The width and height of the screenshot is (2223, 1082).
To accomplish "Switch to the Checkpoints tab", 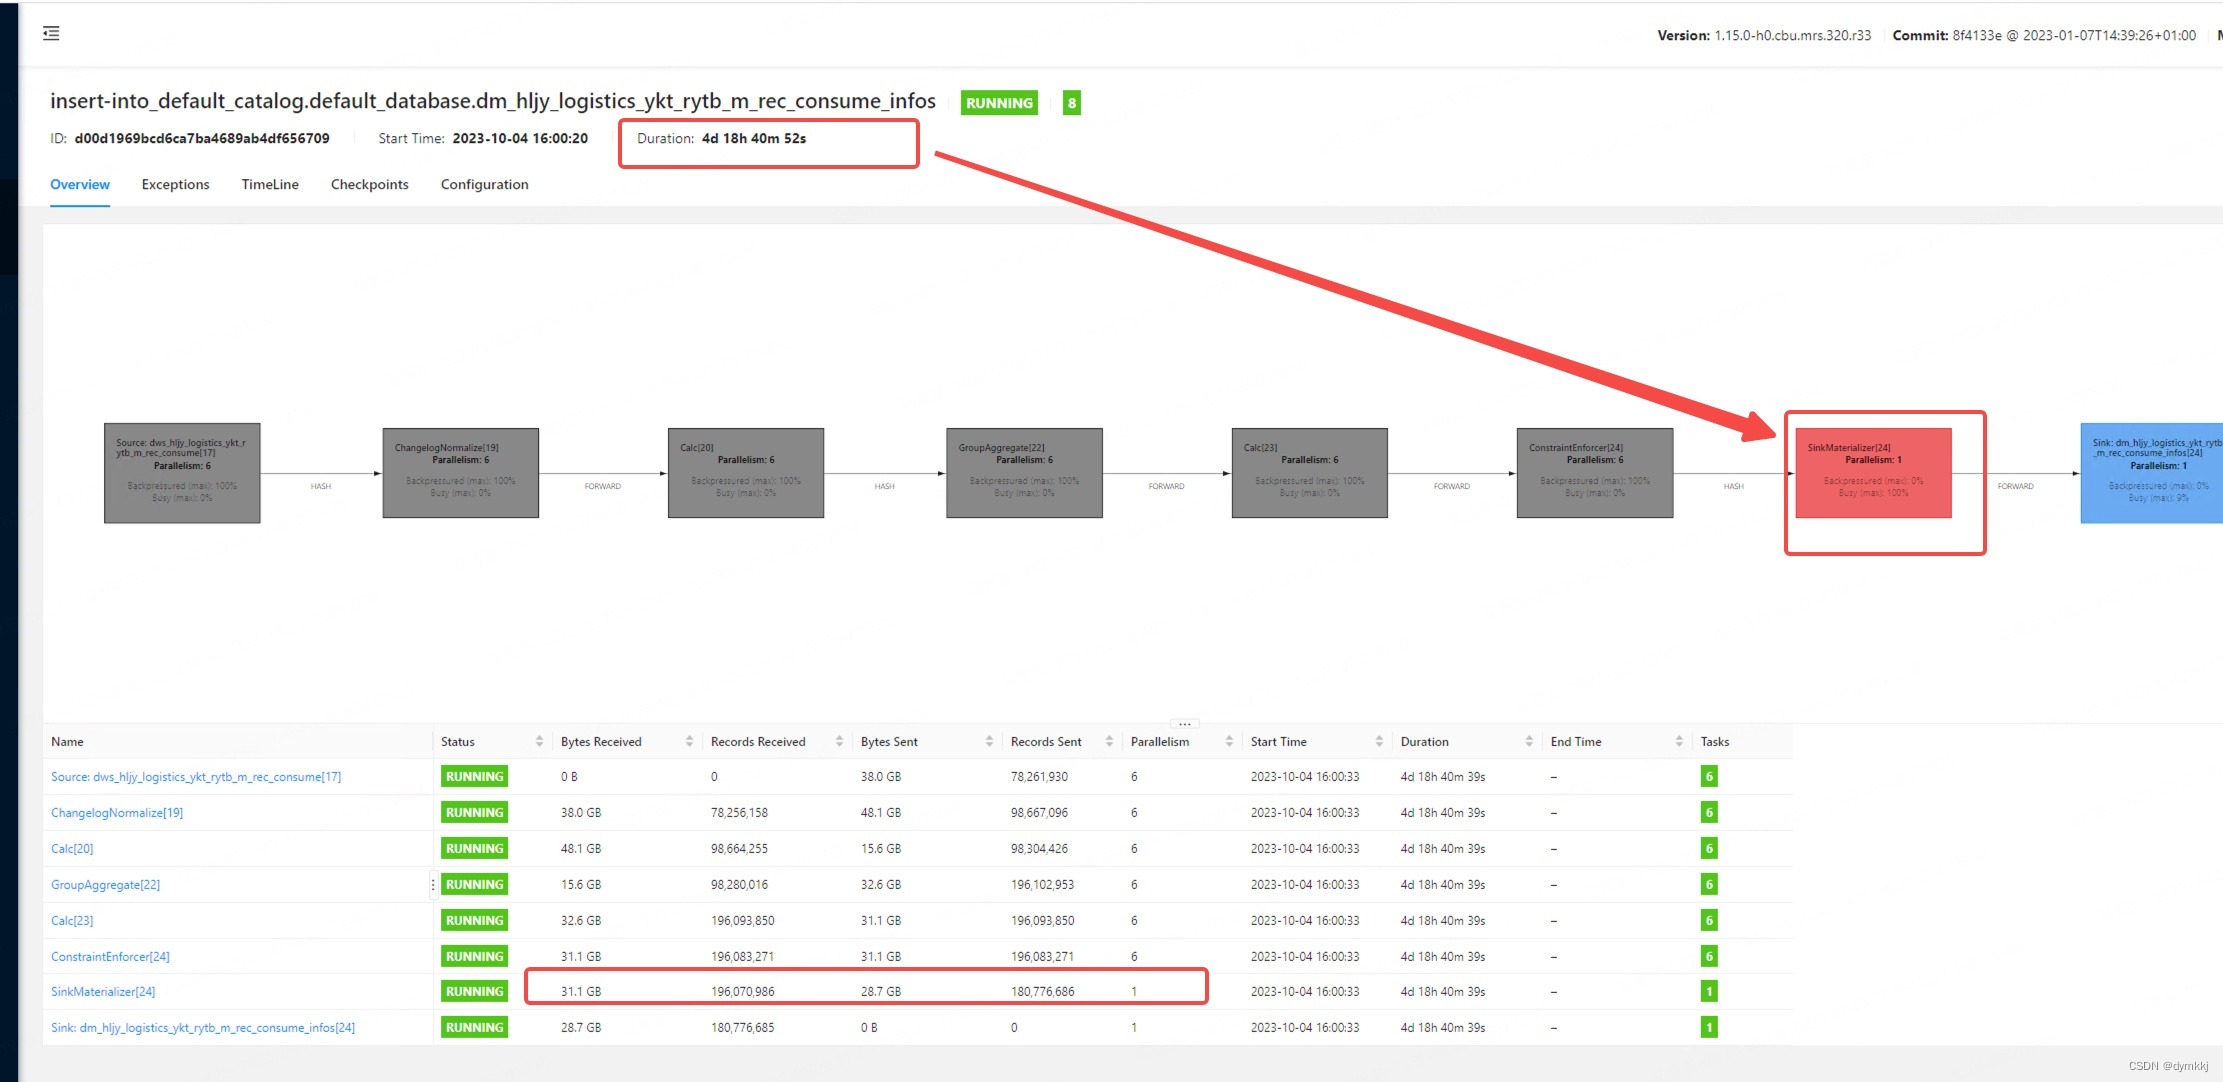I will [369, 184].
